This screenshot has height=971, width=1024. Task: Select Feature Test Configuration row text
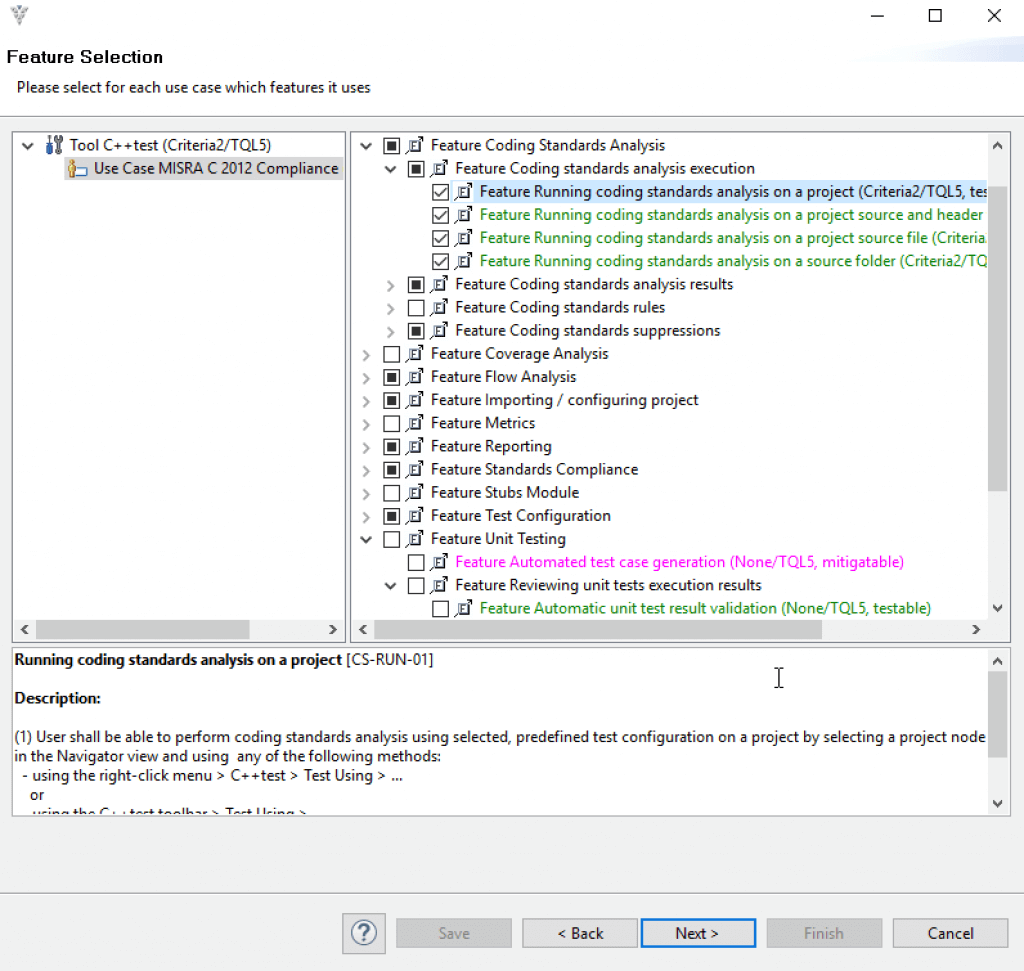click(520, 516)
